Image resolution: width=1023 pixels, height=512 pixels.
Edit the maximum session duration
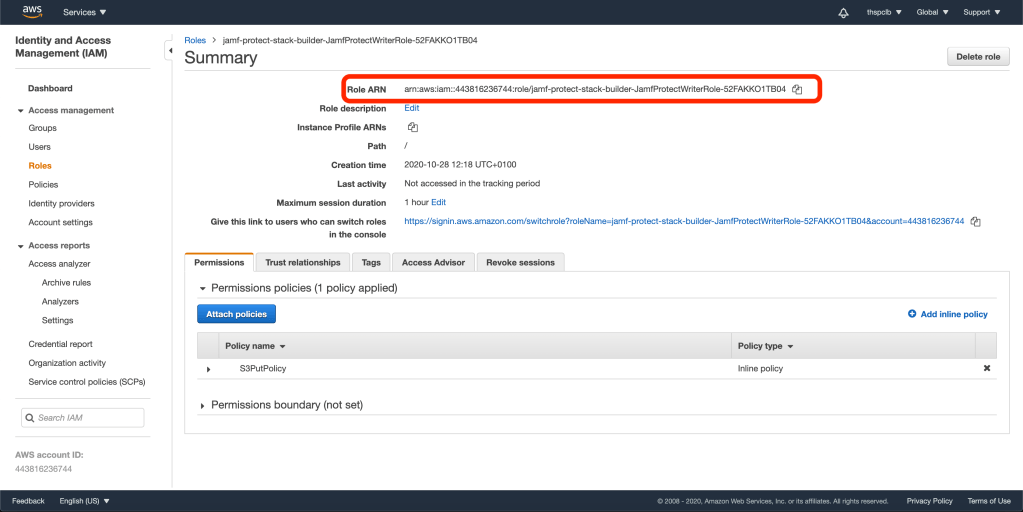tap(438, 202)
